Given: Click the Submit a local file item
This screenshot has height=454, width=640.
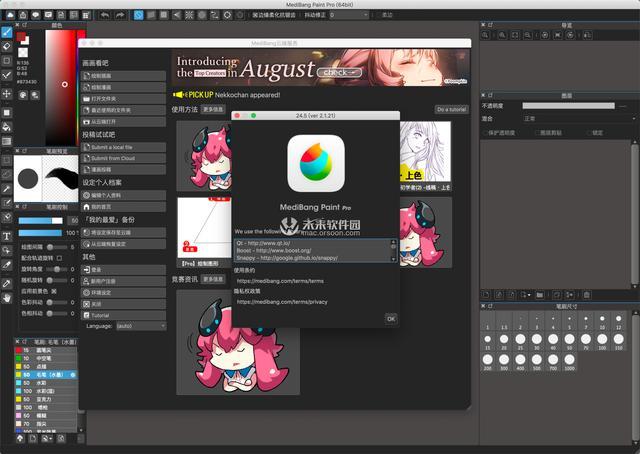Looking at the screenshot, I should click(124, 147).
